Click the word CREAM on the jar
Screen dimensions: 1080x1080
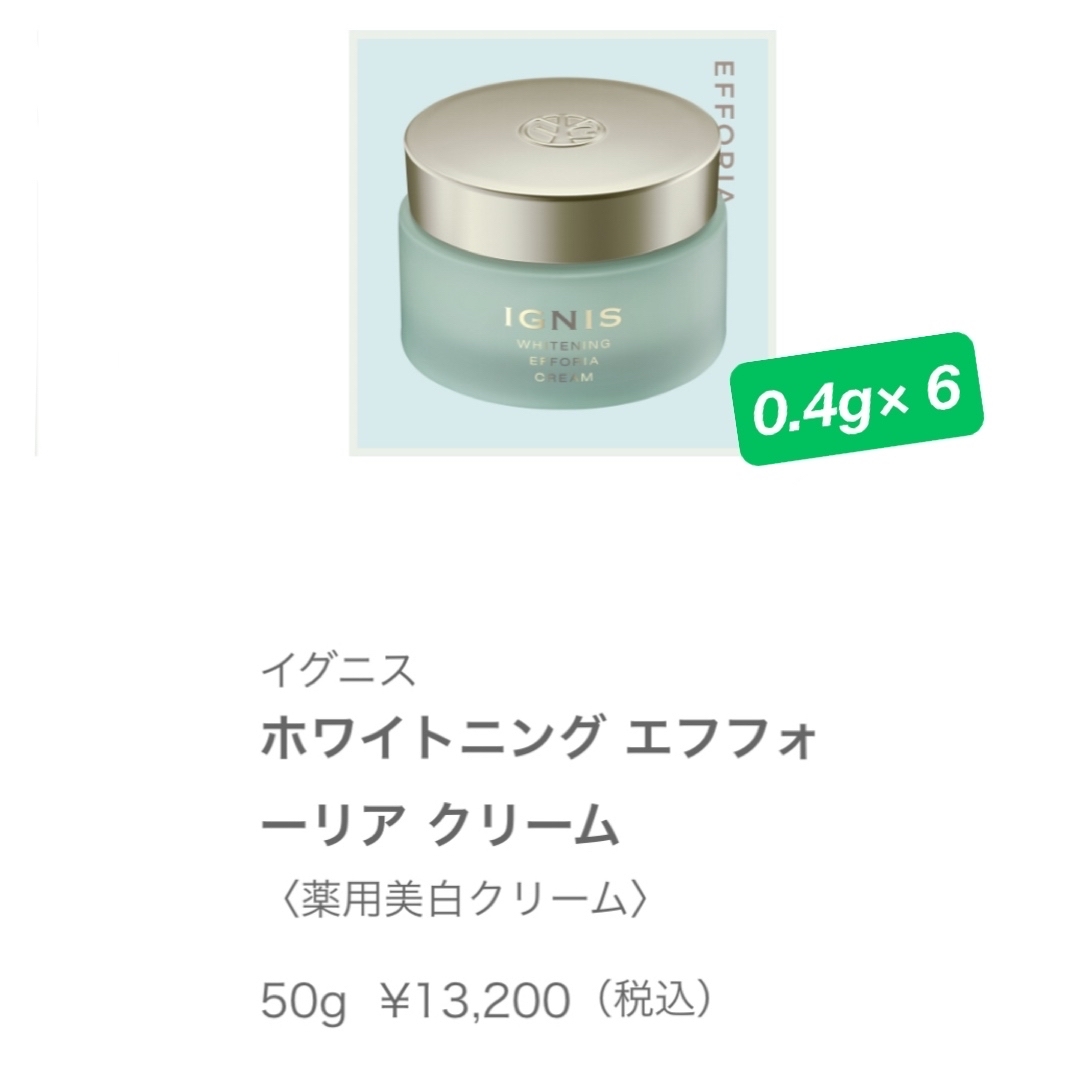click(x=563, y=376)
